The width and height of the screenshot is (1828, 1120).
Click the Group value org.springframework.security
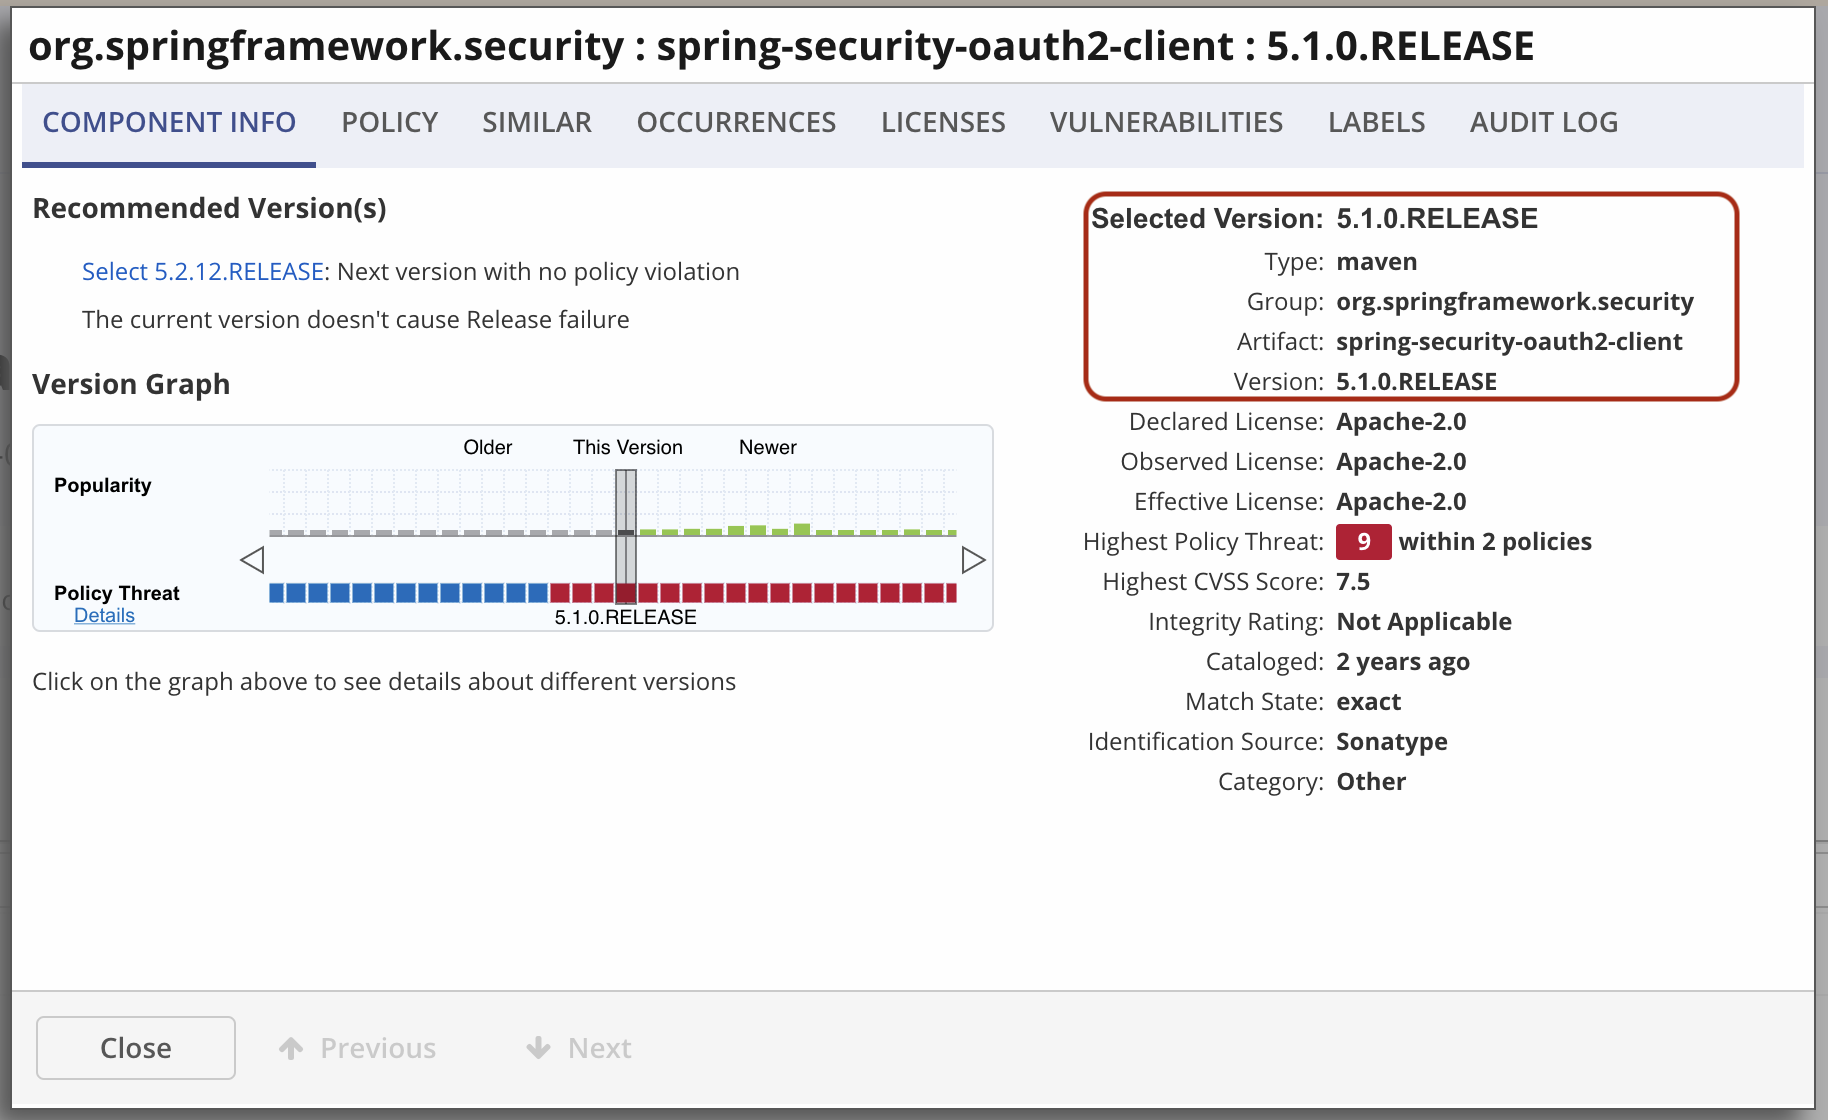click(x=1515, y=302)
